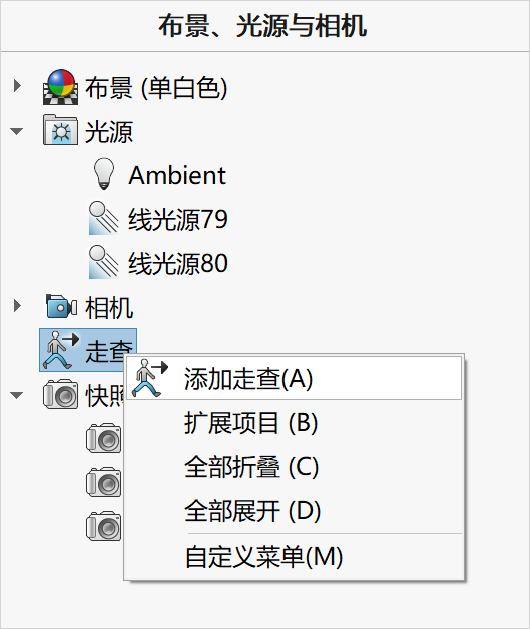Click the 走查 walking figure tree icon
This screenshot has height=629, width=530.
[x=61, y=350]
